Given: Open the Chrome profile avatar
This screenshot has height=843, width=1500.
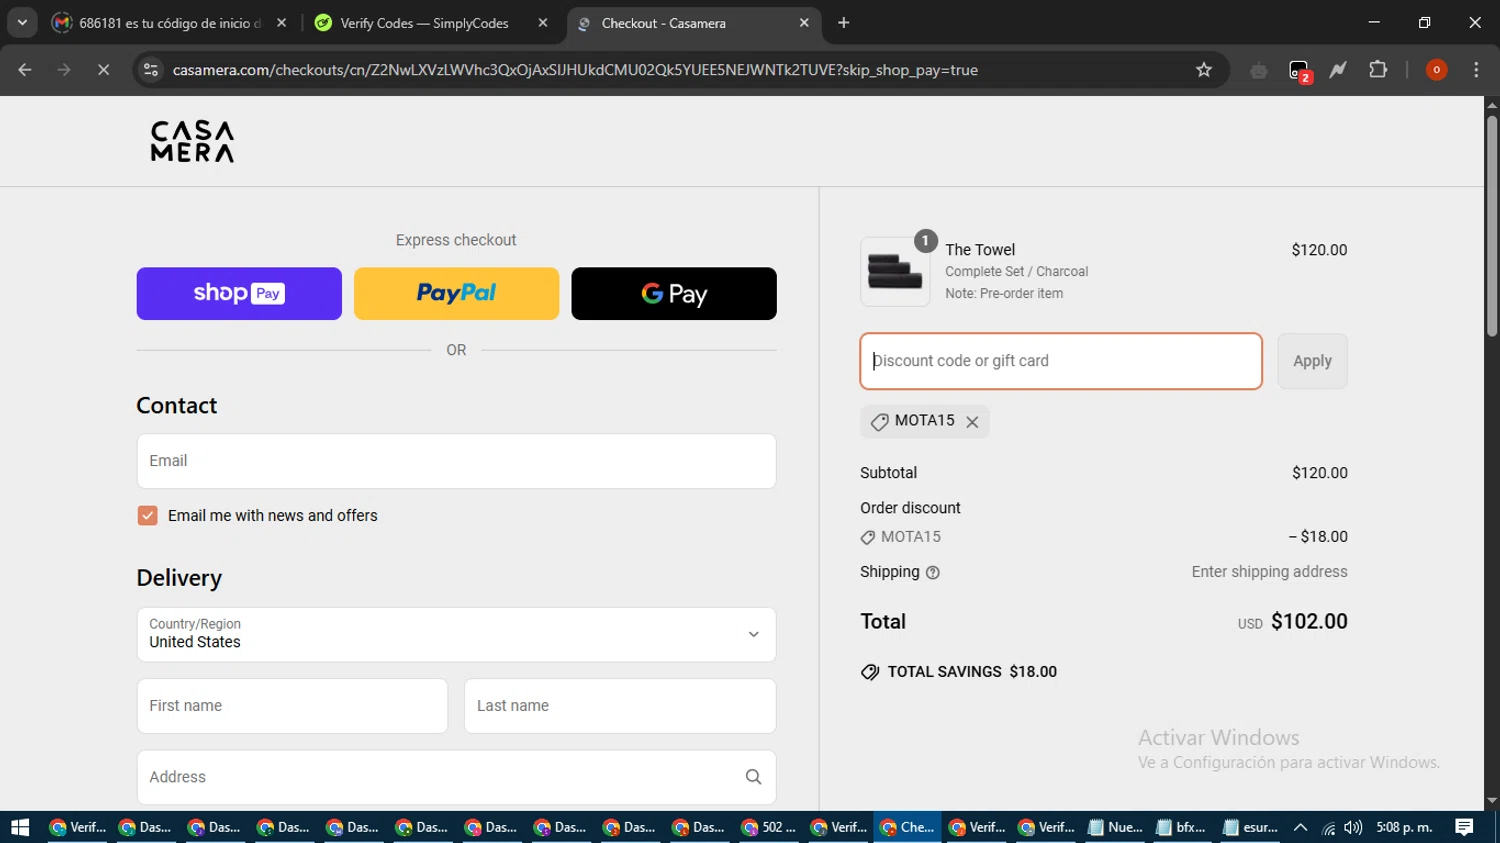Looking at the screenshot, I should (x=1436, y=70).
